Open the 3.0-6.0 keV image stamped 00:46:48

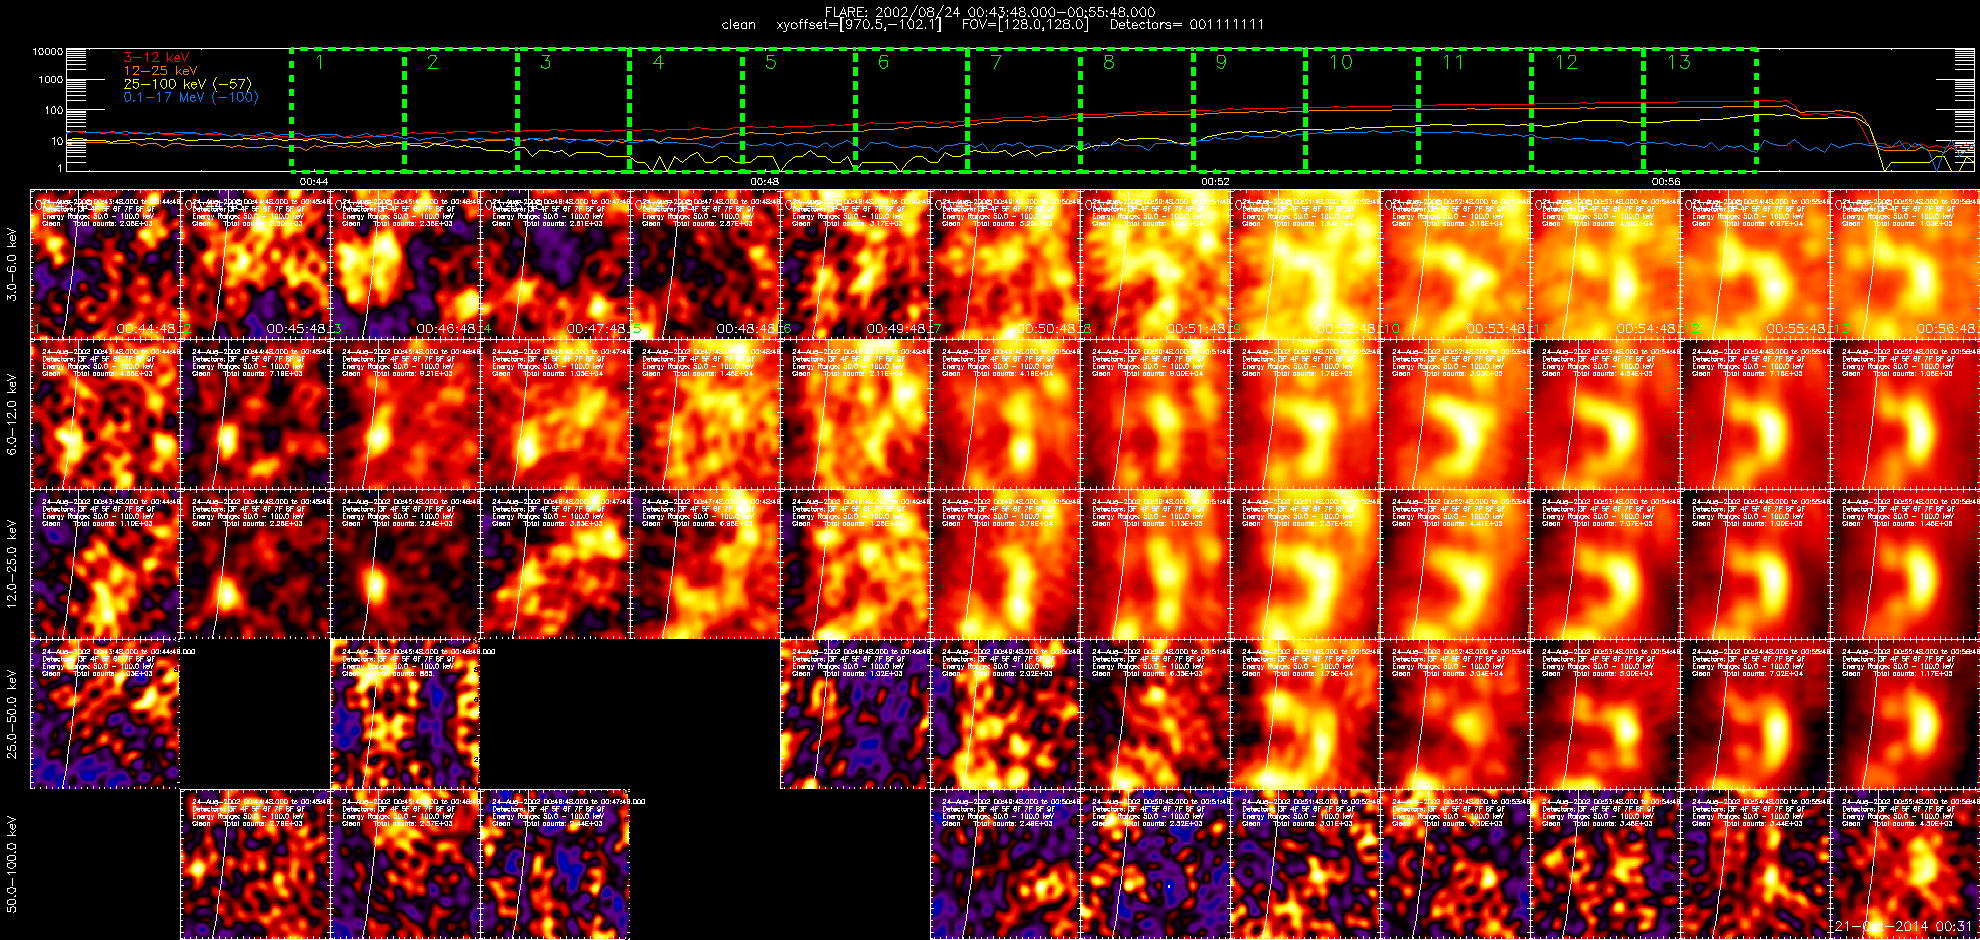[x=405, y=264]
